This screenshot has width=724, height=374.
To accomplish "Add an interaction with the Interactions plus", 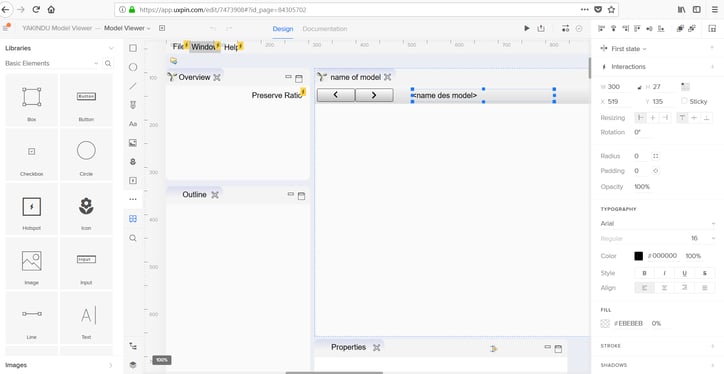I will pyautogui.click(x=712, y=66).
